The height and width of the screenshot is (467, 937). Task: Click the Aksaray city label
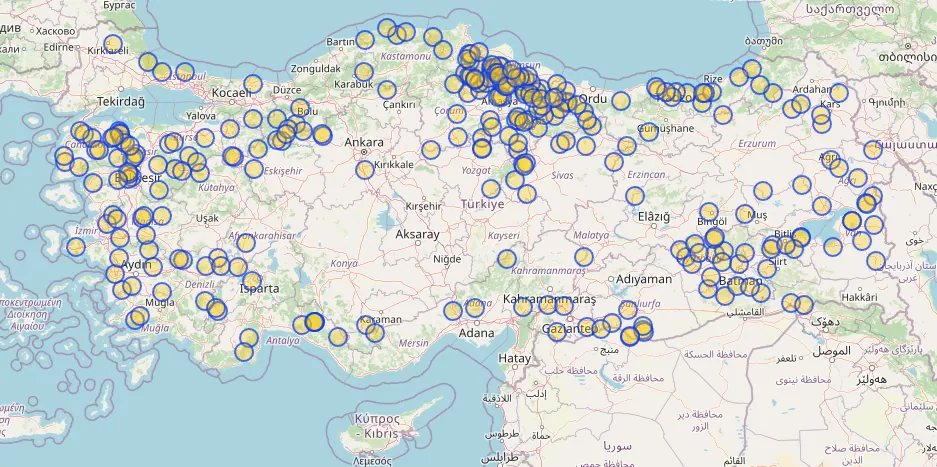(x=417, y=234)
